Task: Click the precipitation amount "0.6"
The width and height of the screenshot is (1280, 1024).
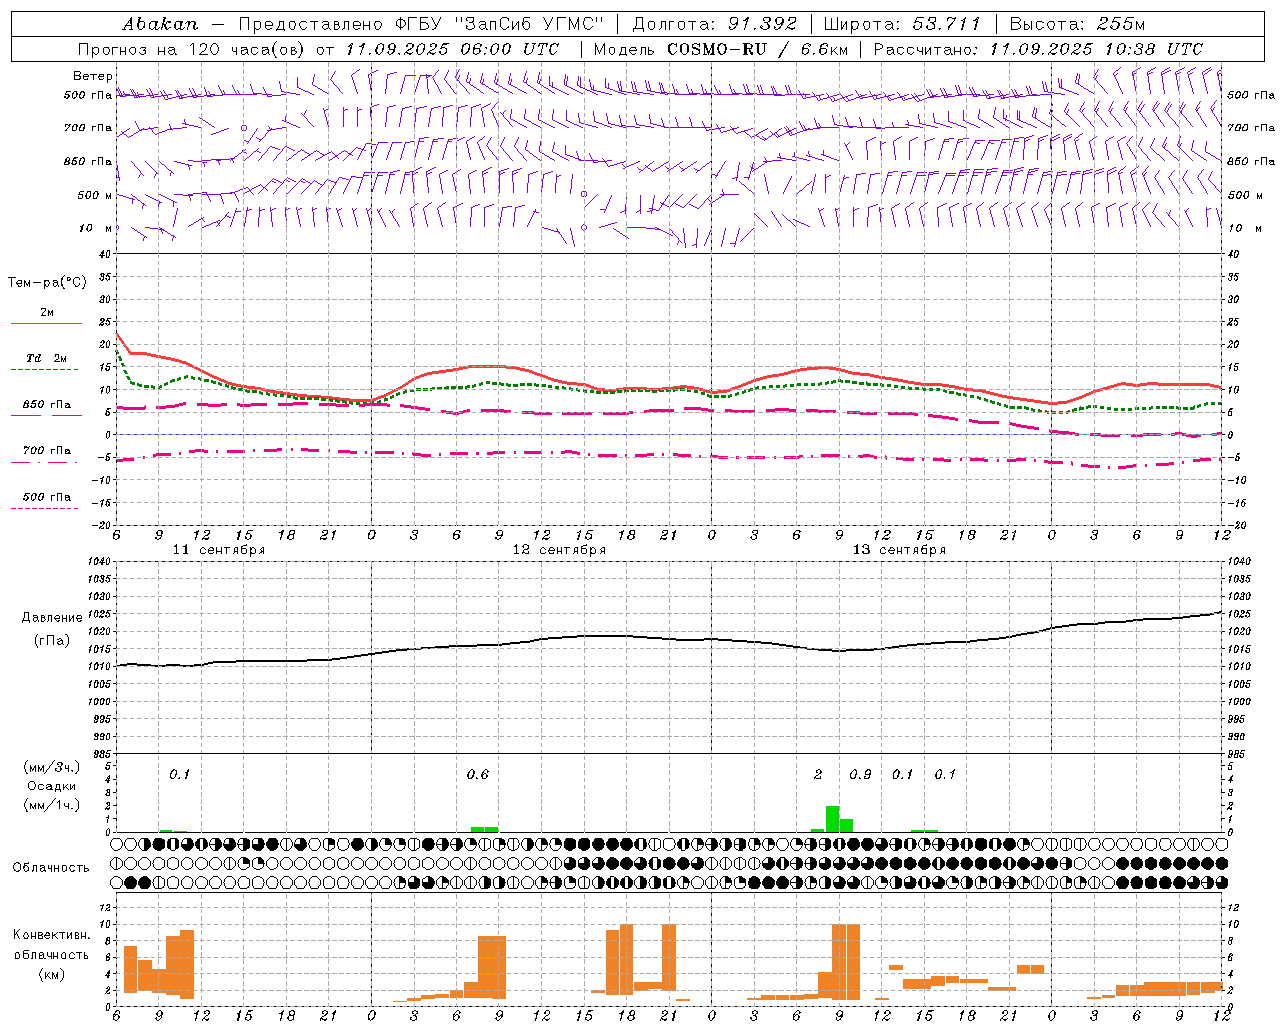Action: pos(478,775)
